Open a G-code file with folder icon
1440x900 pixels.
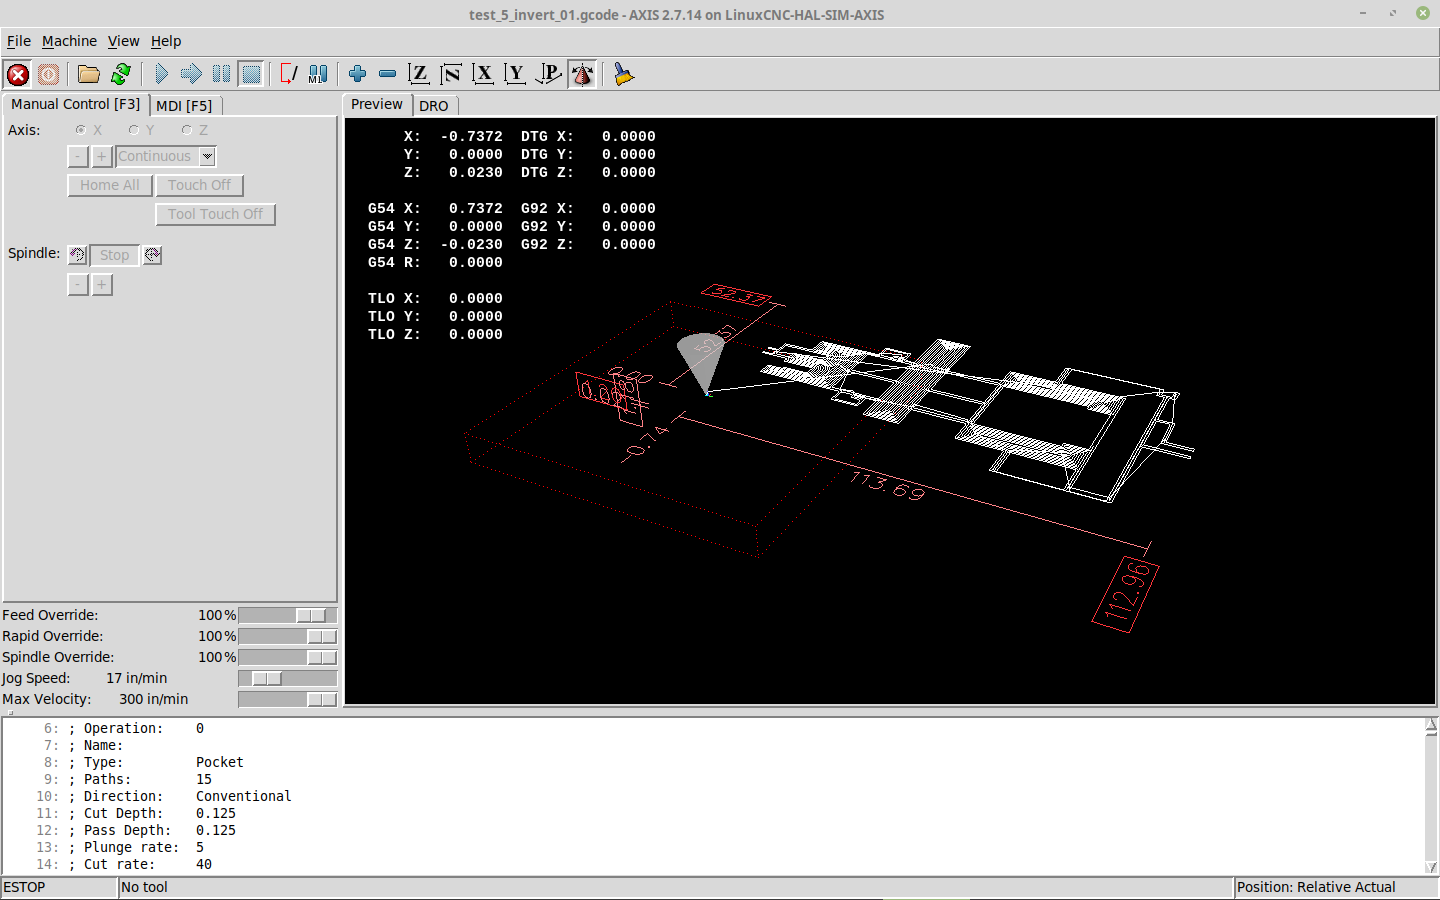89,74
